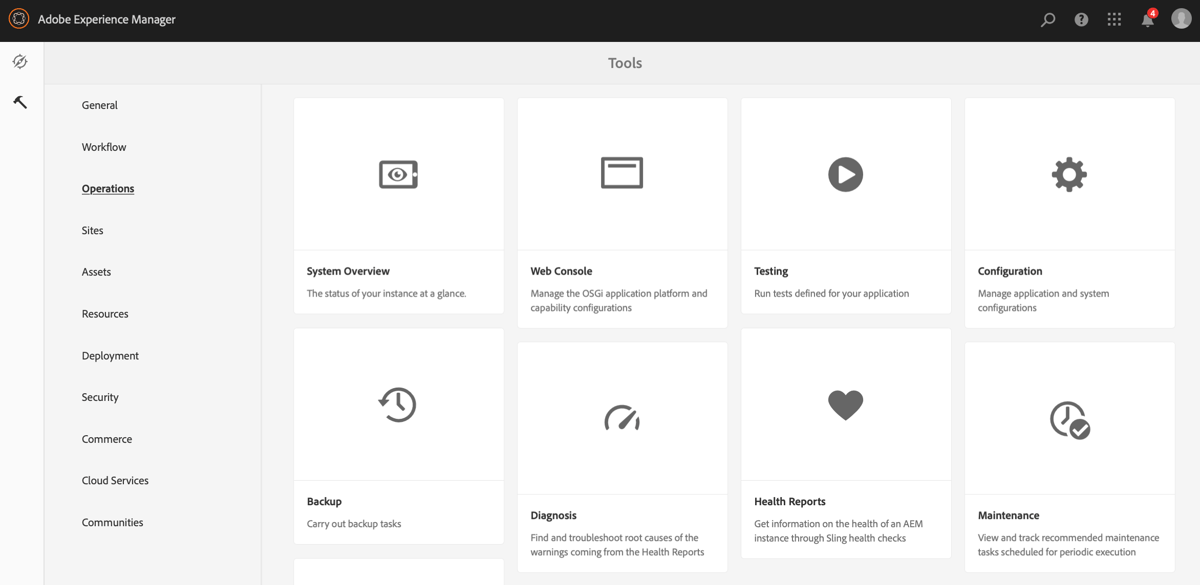Switch to the Security category
Viewport: 1200px width, 585px height.
(99, 397)
